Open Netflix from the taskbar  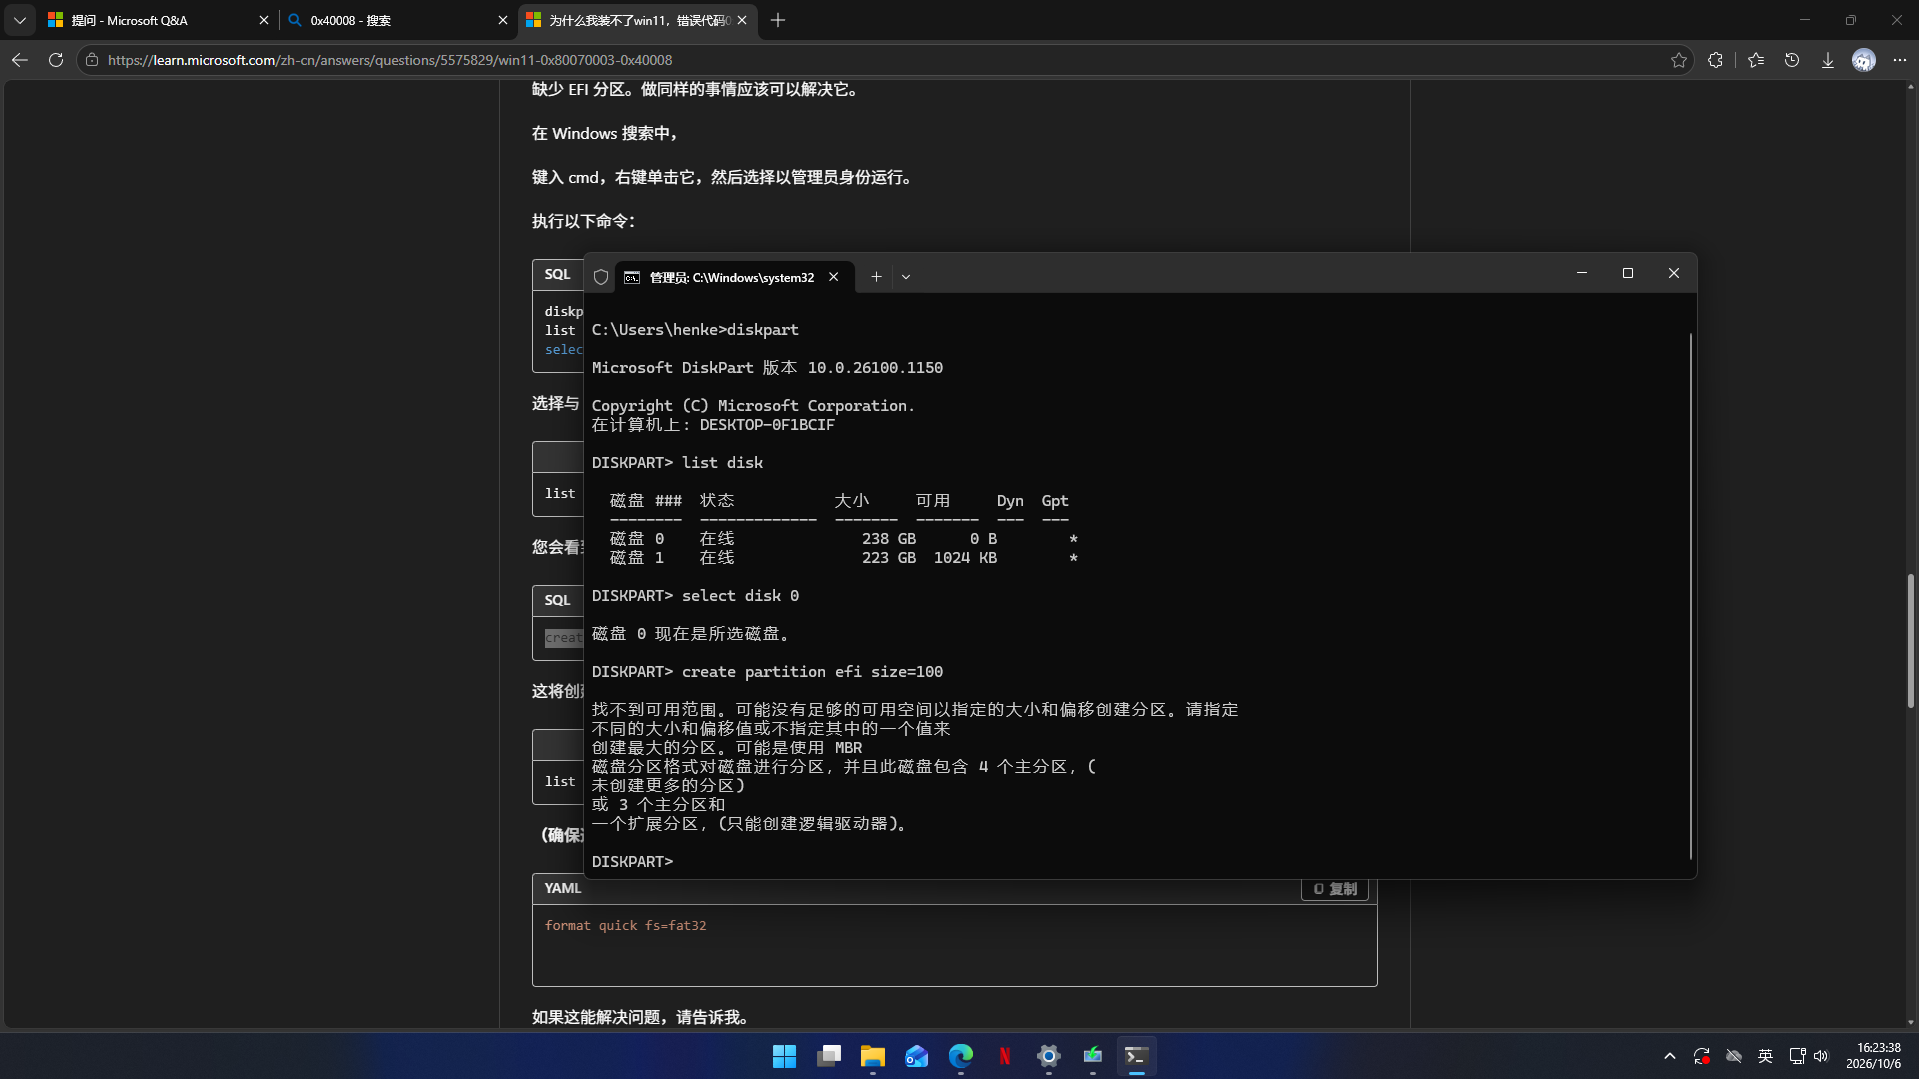[x=1005, y=1056]
